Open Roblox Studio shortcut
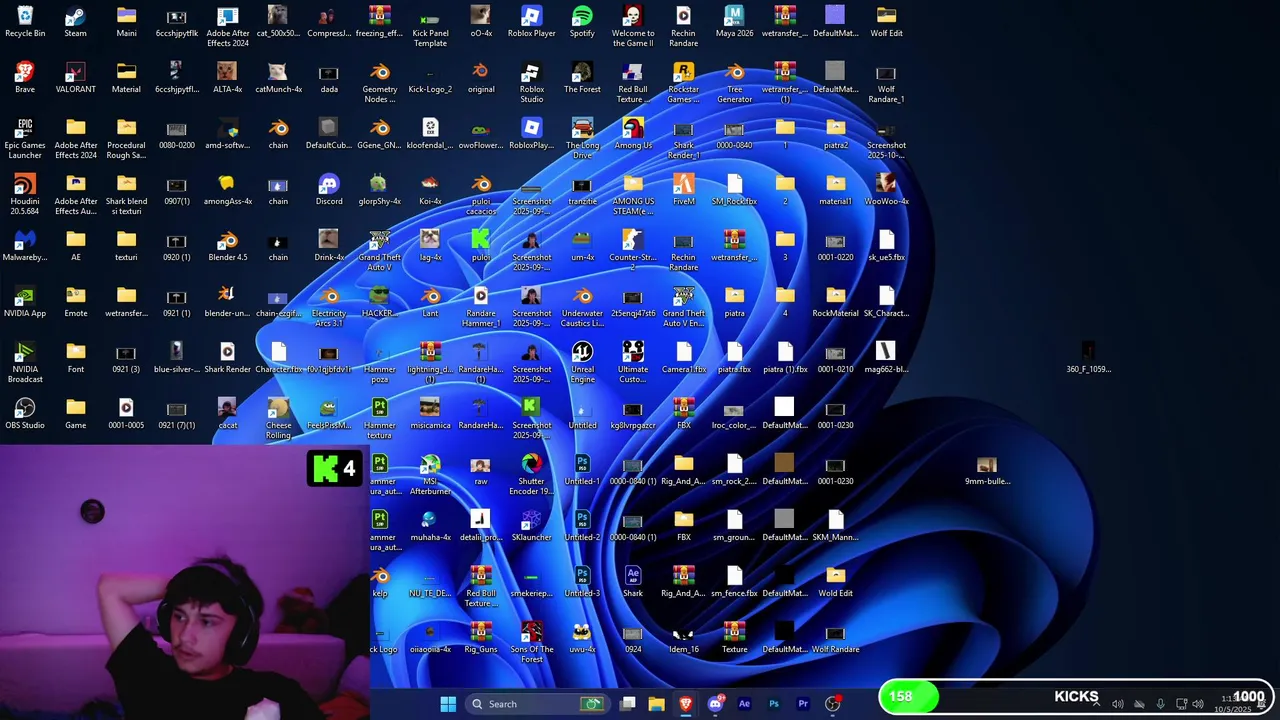Image resolution: width=1280 pixels, height=720 pixels. pos(532,82)
